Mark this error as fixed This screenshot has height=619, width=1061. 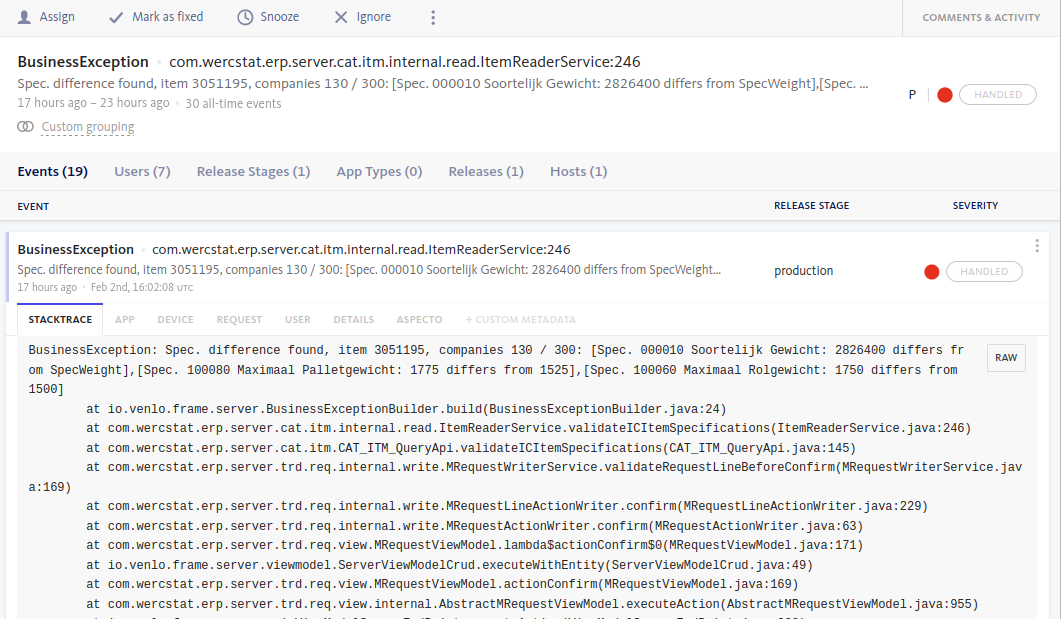point(156,17)
